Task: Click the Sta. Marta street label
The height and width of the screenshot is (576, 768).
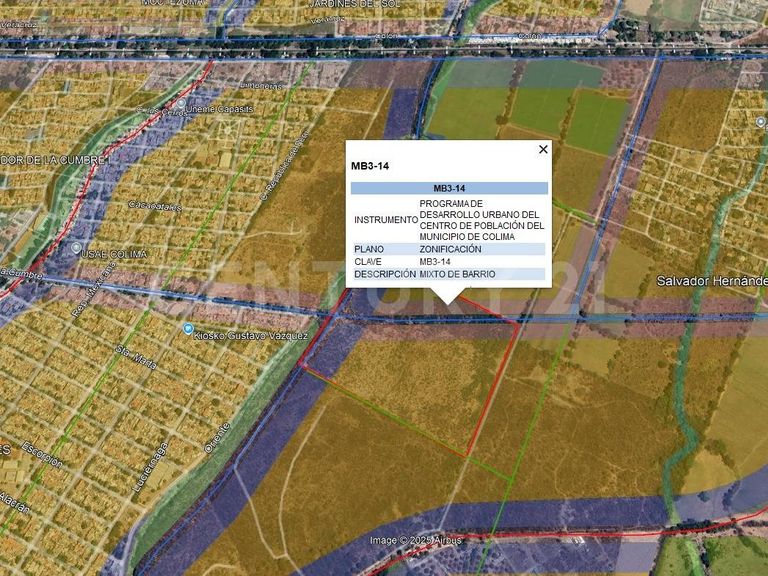Action: (136, 357)
